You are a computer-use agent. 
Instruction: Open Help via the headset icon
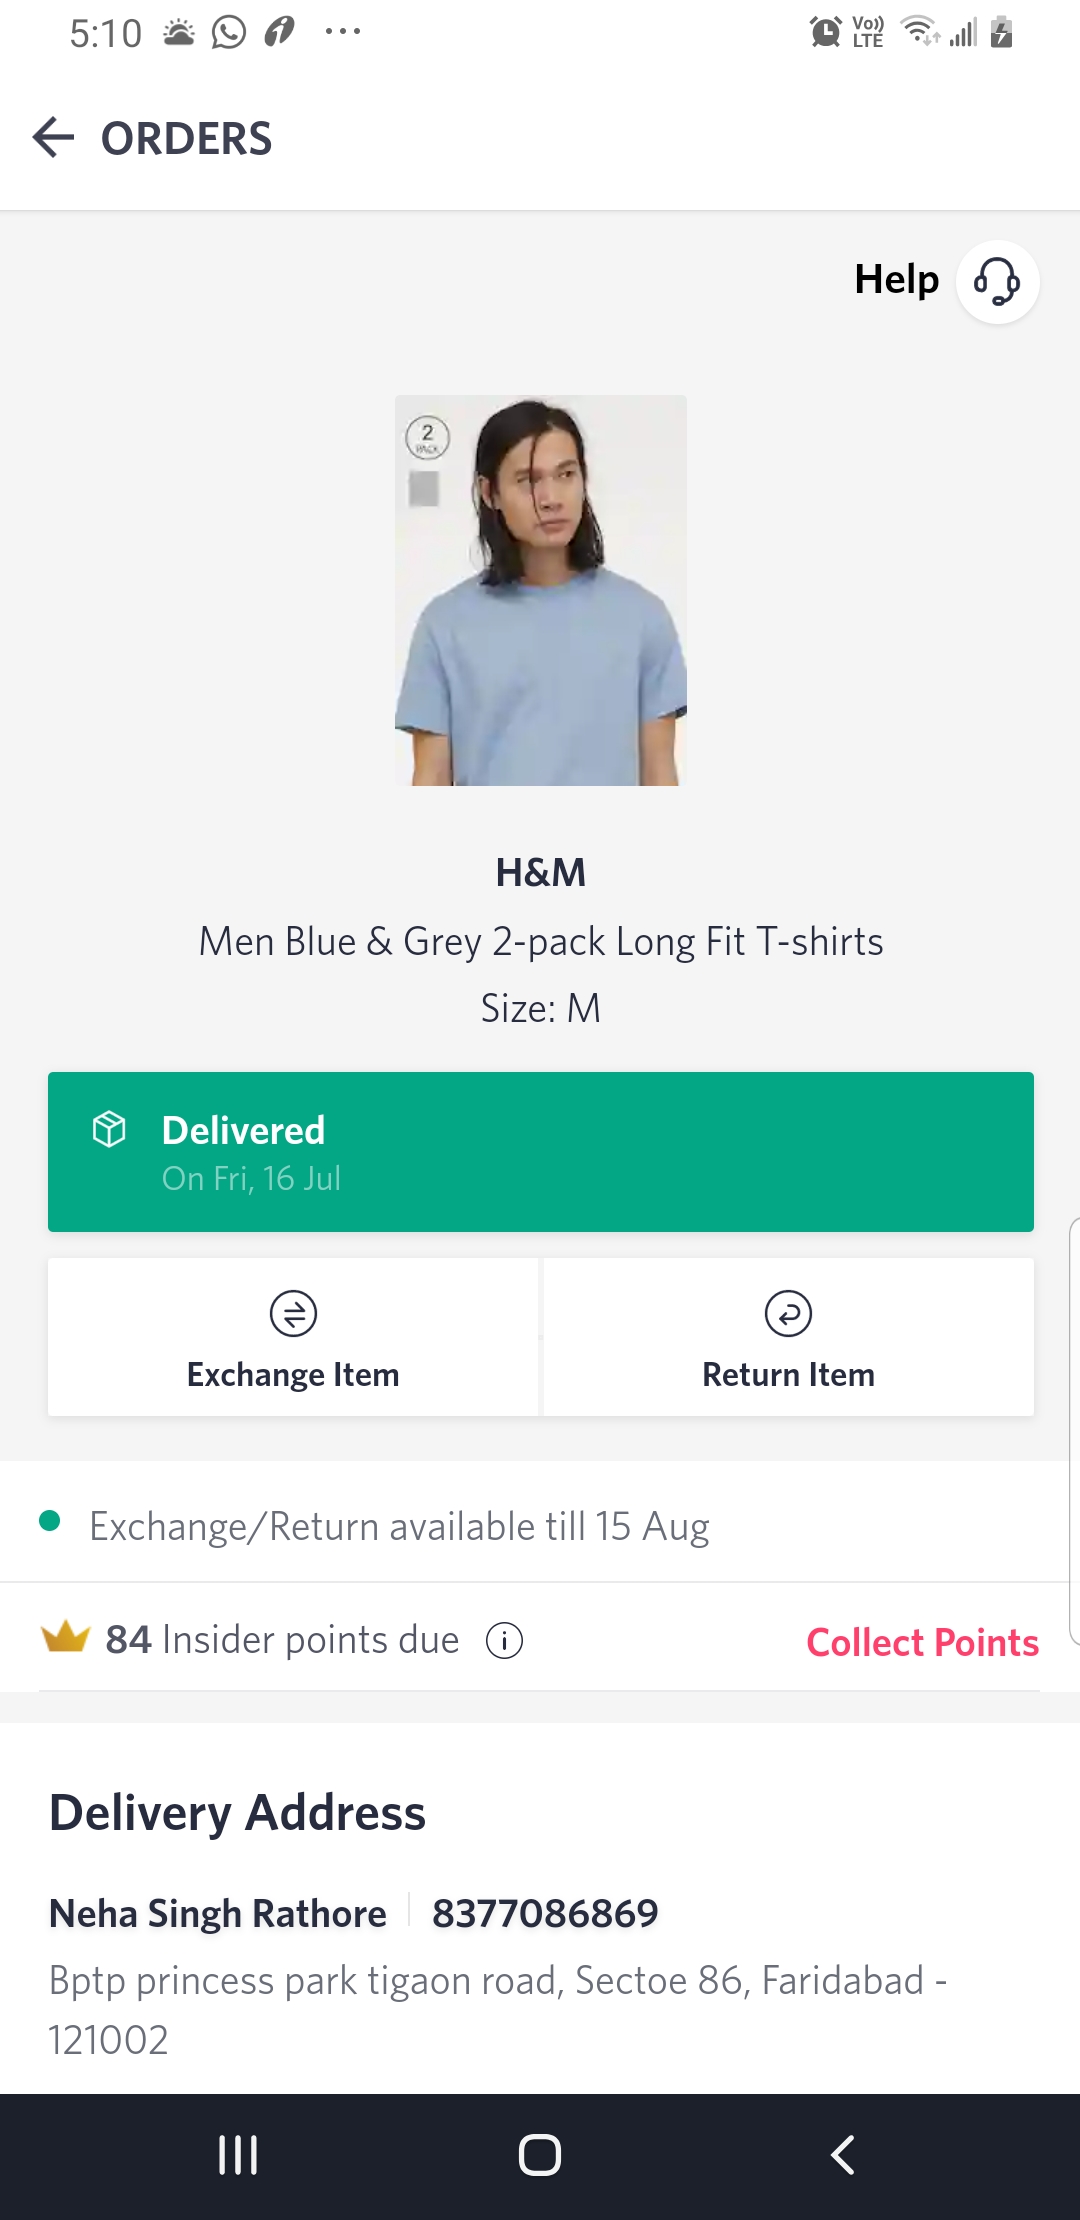[997, 281]
